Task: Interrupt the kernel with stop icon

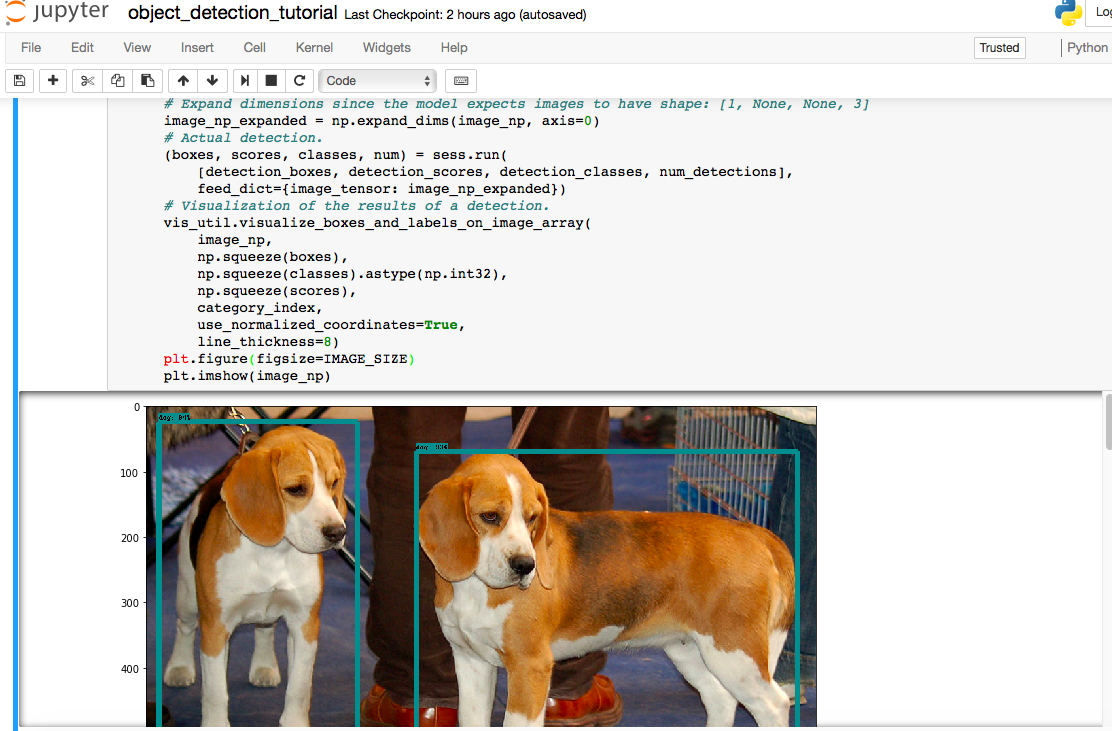Action: click(x=271, y=81)
